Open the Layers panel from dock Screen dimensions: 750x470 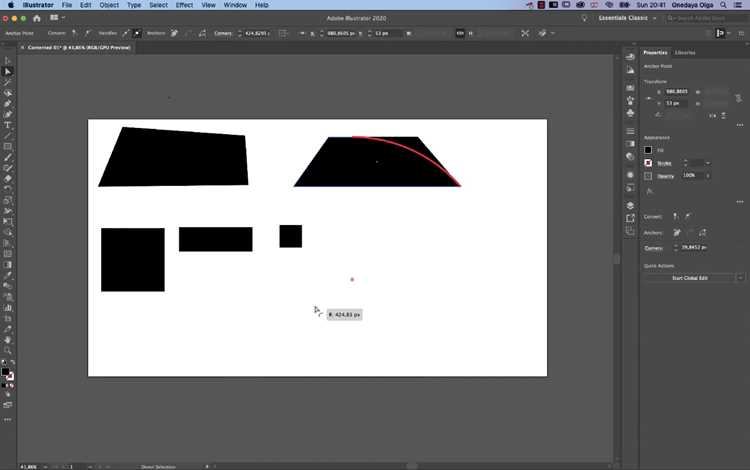click(630, 206)
